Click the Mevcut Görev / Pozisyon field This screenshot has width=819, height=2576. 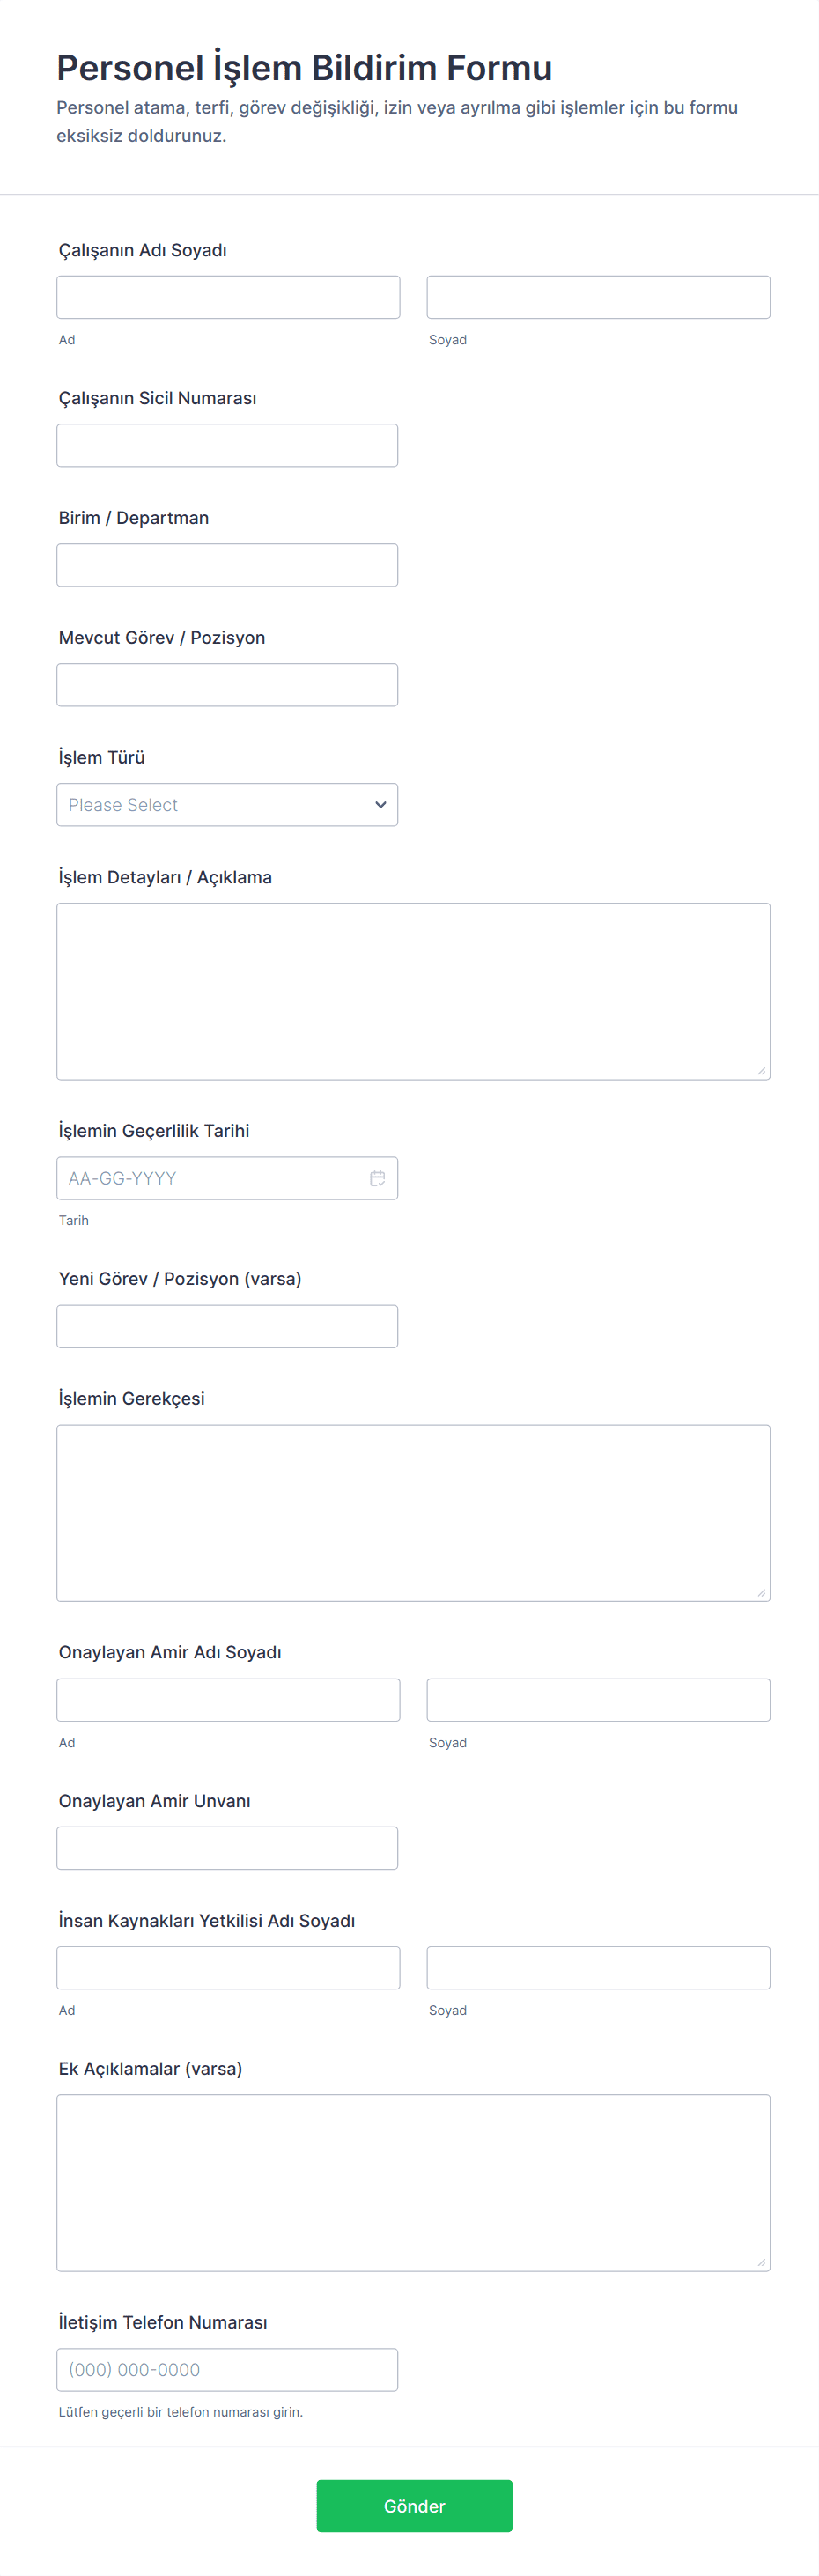click(227, 685)
